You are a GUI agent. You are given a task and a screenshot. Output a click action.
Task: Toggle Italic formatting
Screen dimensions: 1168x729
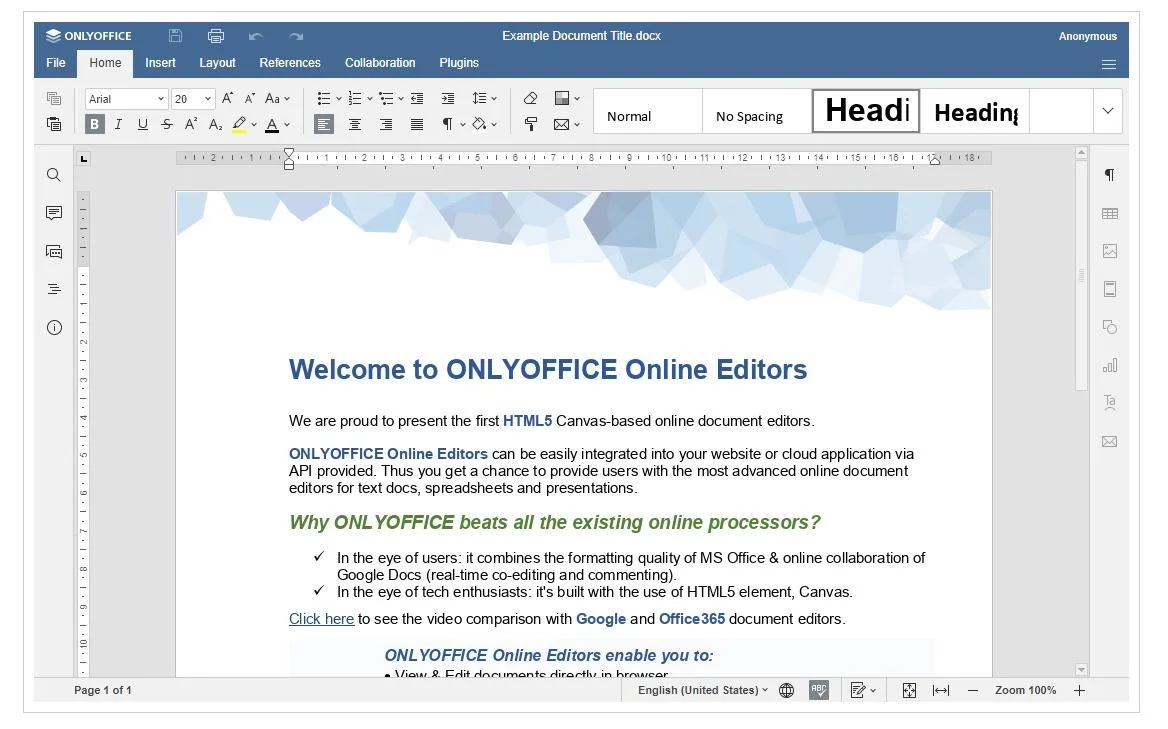coord(118,124)
